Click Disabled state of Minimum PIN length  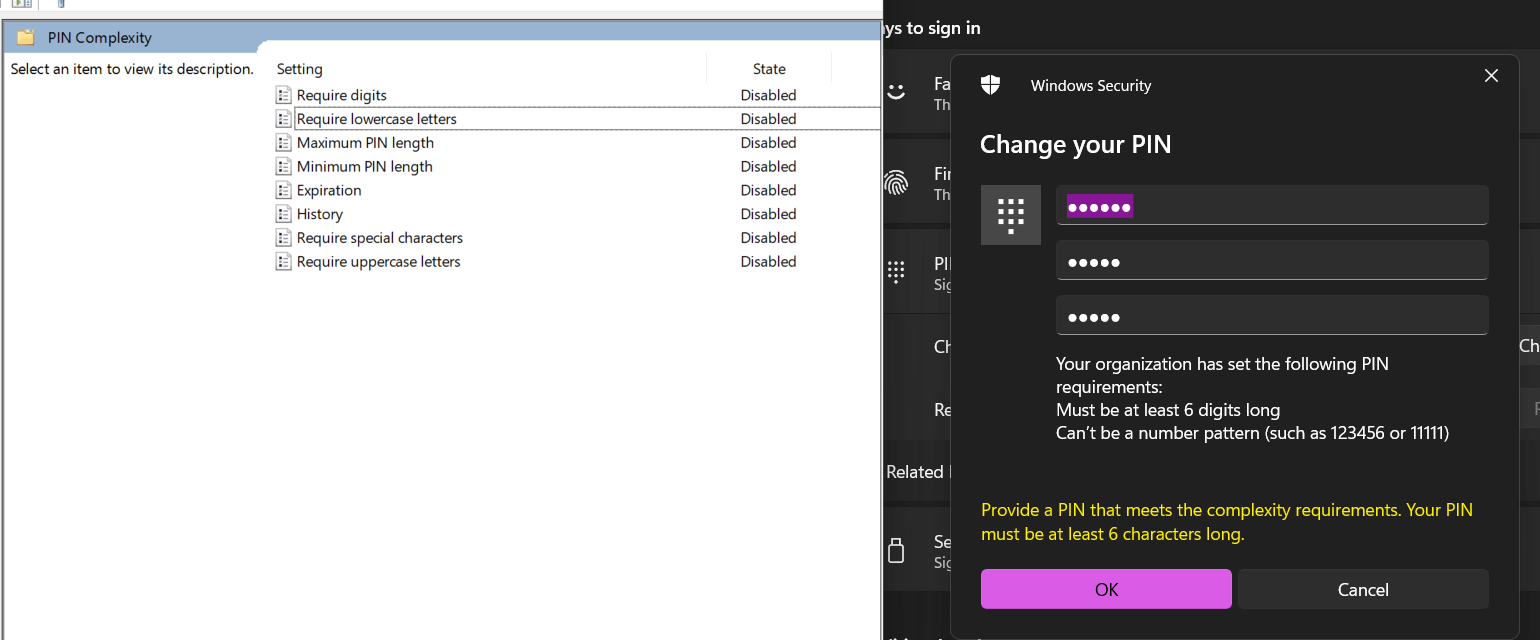[x=768, y=167]
